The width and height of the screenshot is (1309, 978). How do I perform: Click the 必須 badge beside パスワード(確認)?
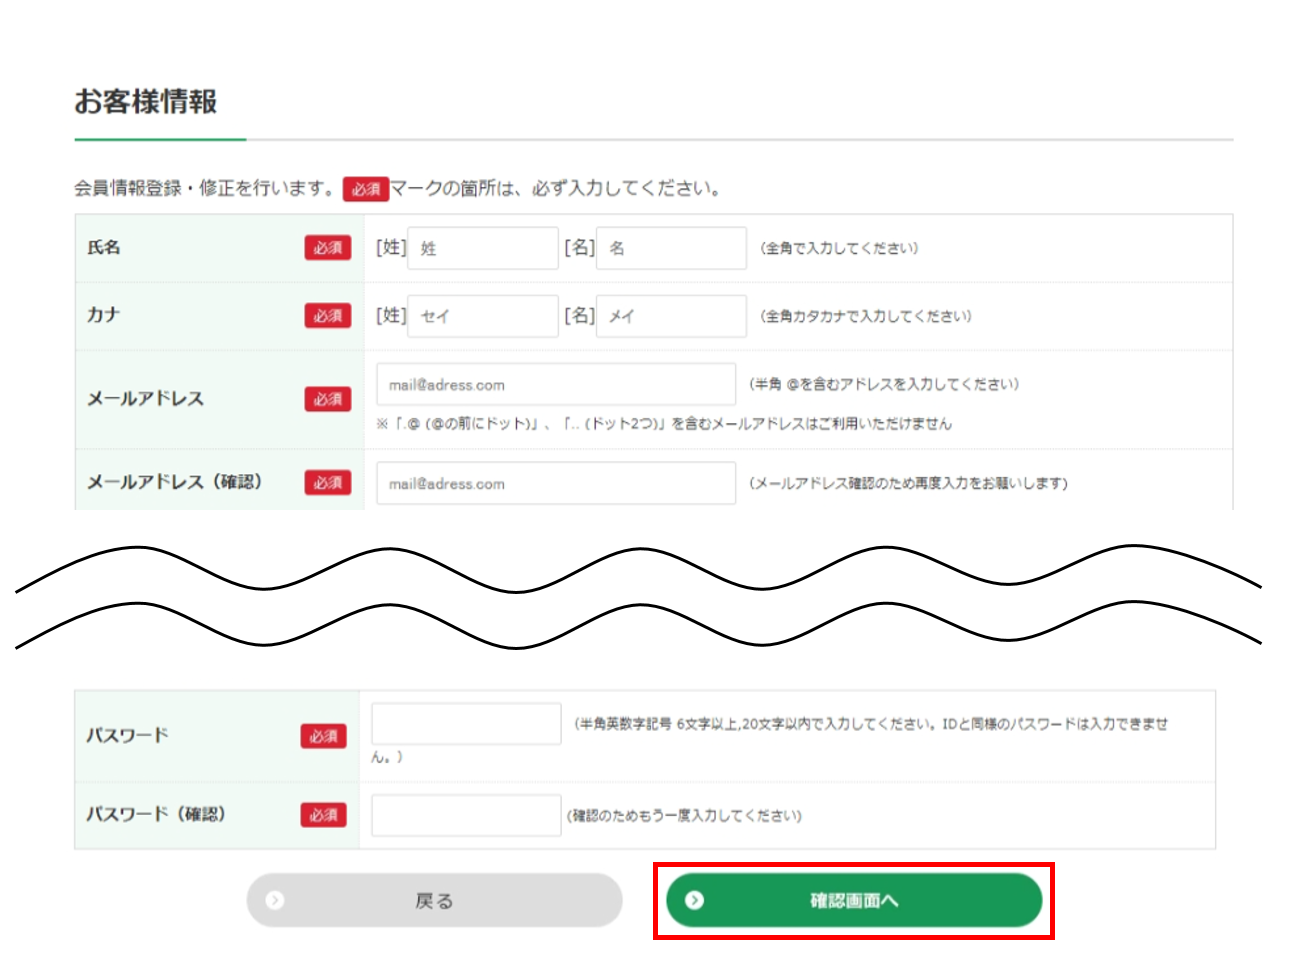(x=323, y=815)
